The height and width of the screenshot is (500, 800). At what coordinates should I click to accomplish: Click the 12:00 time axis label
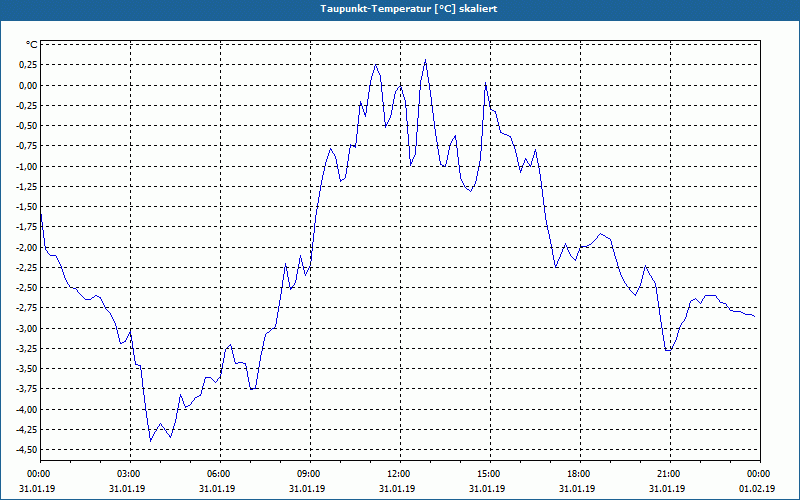(x=400, y=474)
